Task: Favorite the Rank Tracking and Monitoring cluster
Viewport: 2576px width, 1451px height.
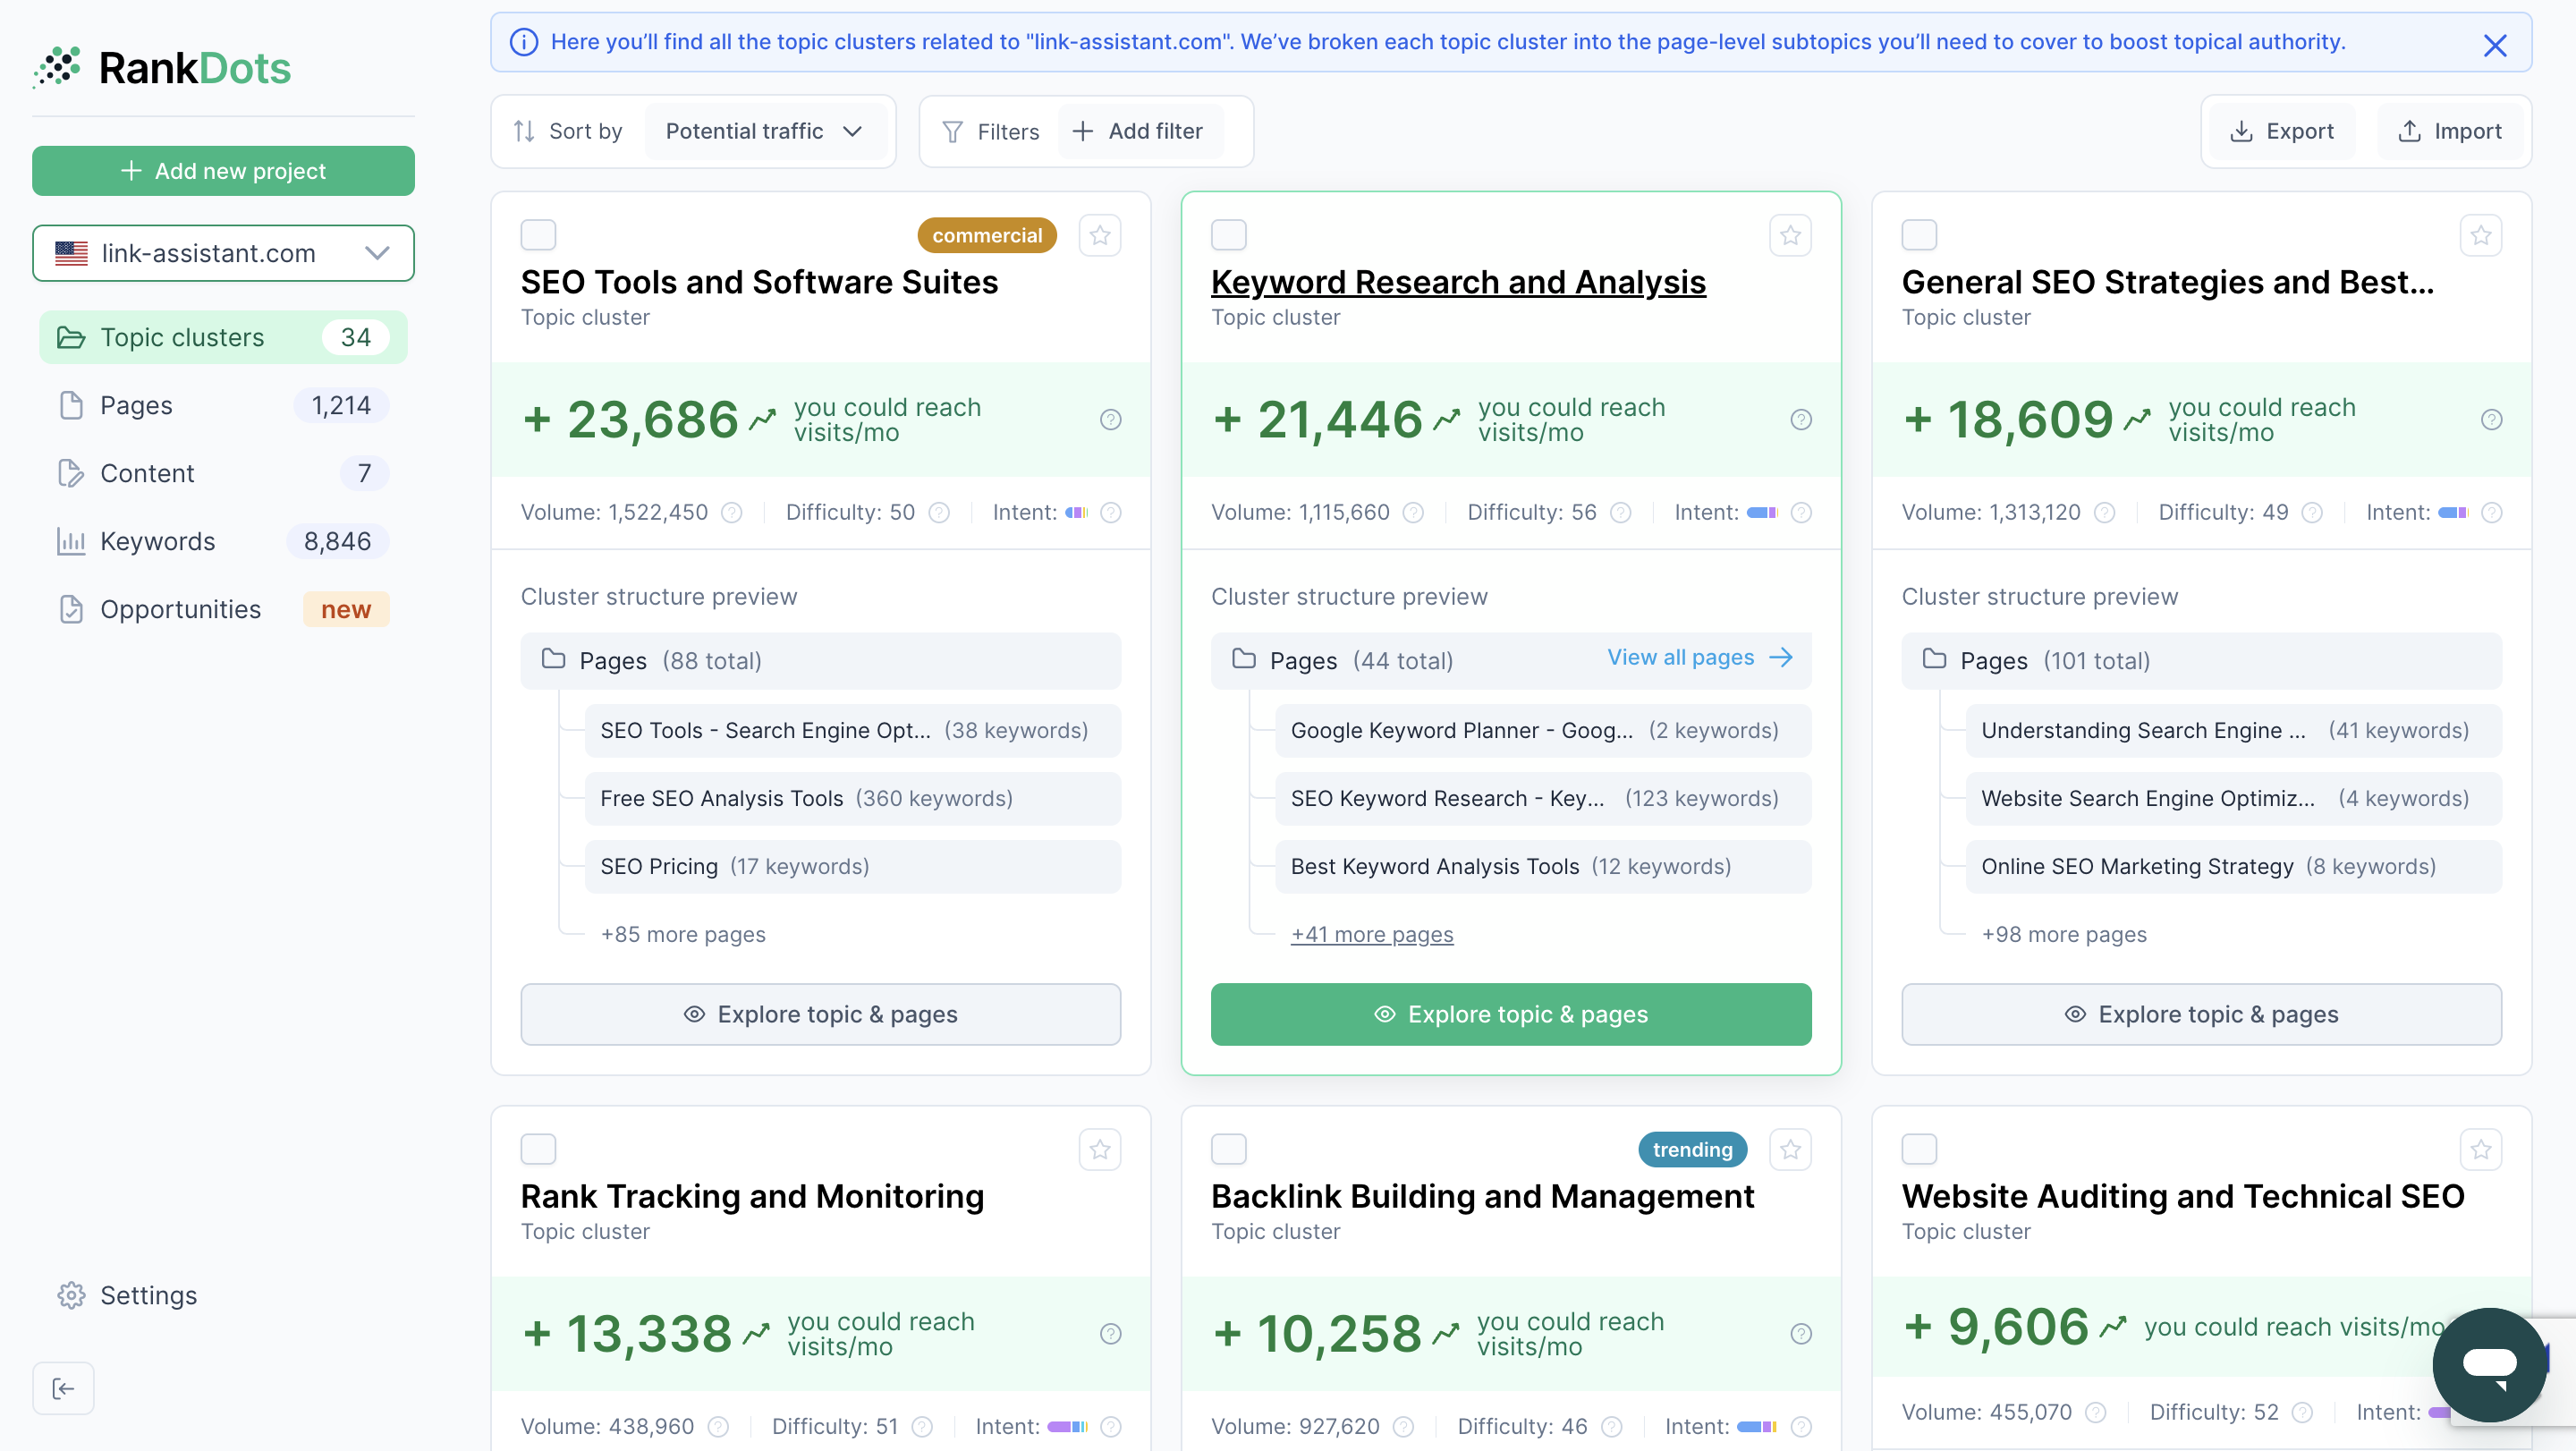Action: click(1100, 1149)
